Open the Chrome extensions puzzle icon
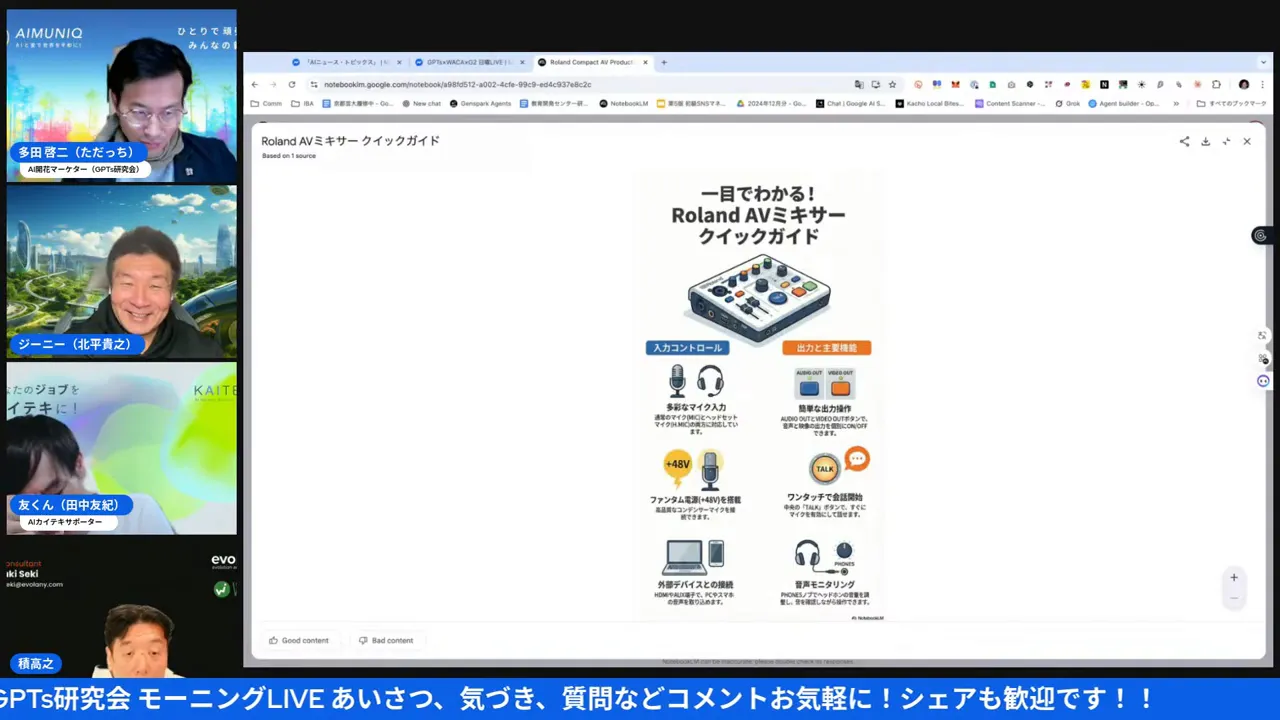The image size is (1280, 720). (1216, 84)
